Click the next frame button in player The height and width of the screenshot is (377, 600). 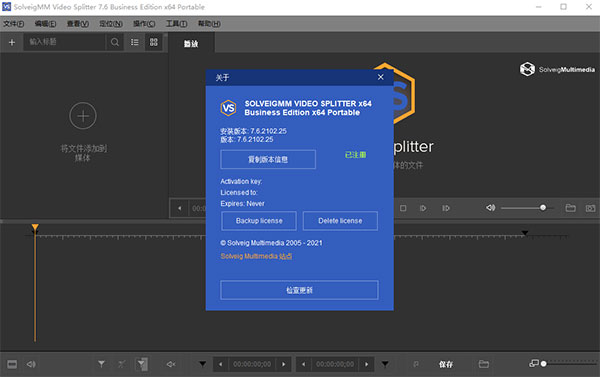pyautogui.click(x=423, y=208)
